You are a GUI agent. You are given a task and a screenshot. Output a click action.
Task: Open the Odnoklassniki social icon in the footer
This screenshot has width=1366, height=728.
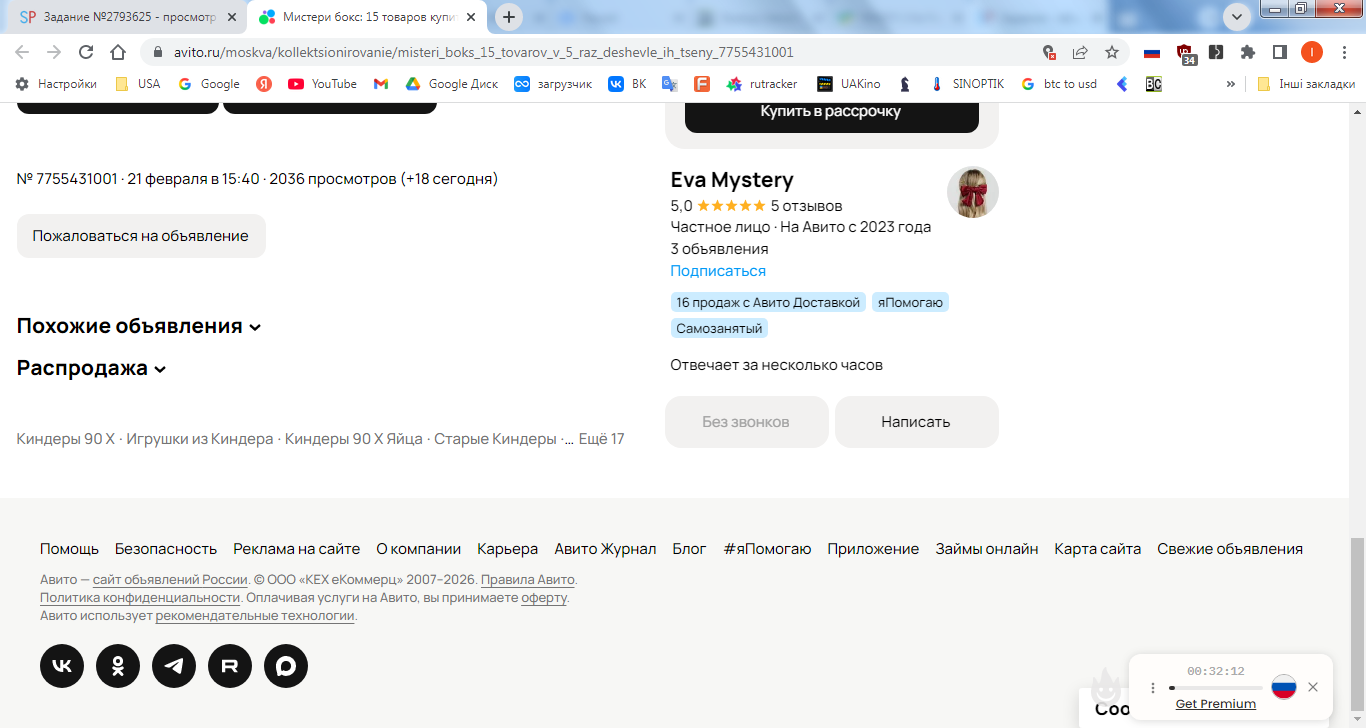point(118,666)
